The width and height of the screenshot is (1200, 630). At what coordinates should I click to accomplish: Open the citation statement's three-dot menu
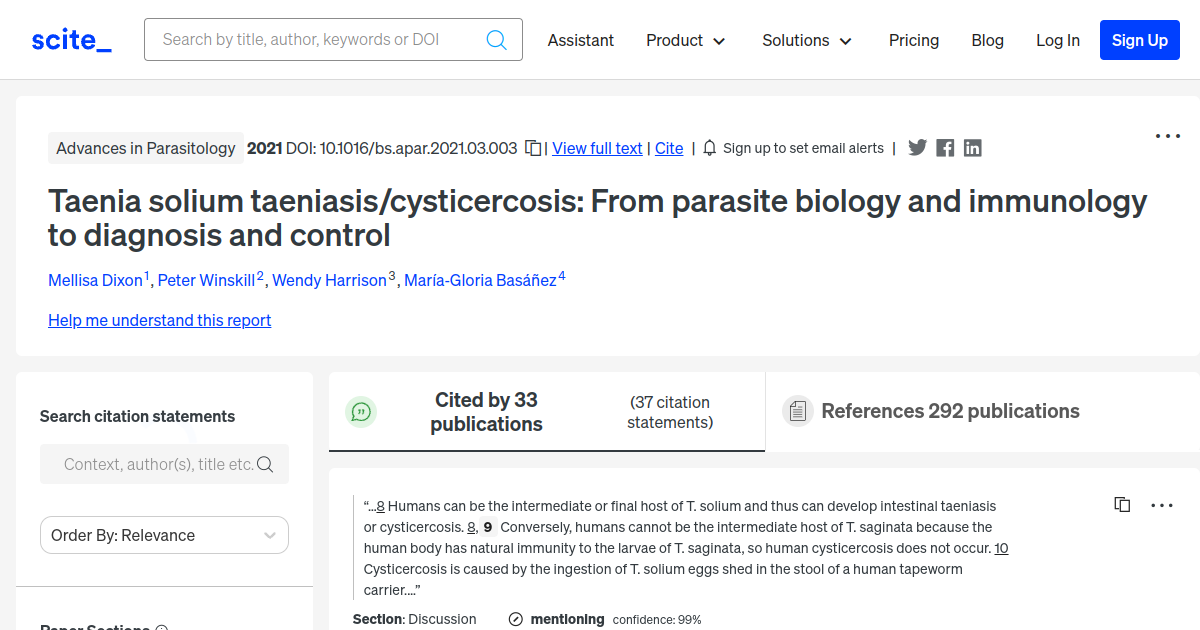pos(1162,504)
